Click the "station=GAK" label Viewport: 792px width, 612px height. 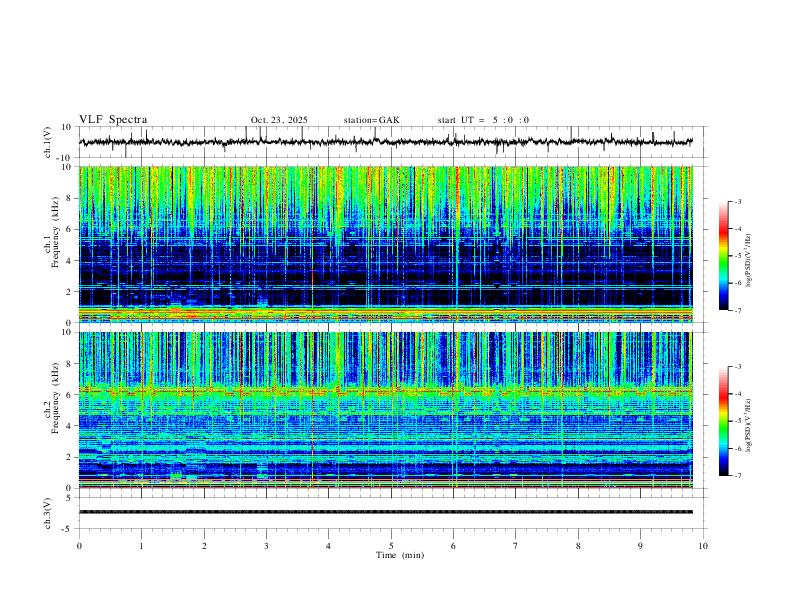click(371, 120)
